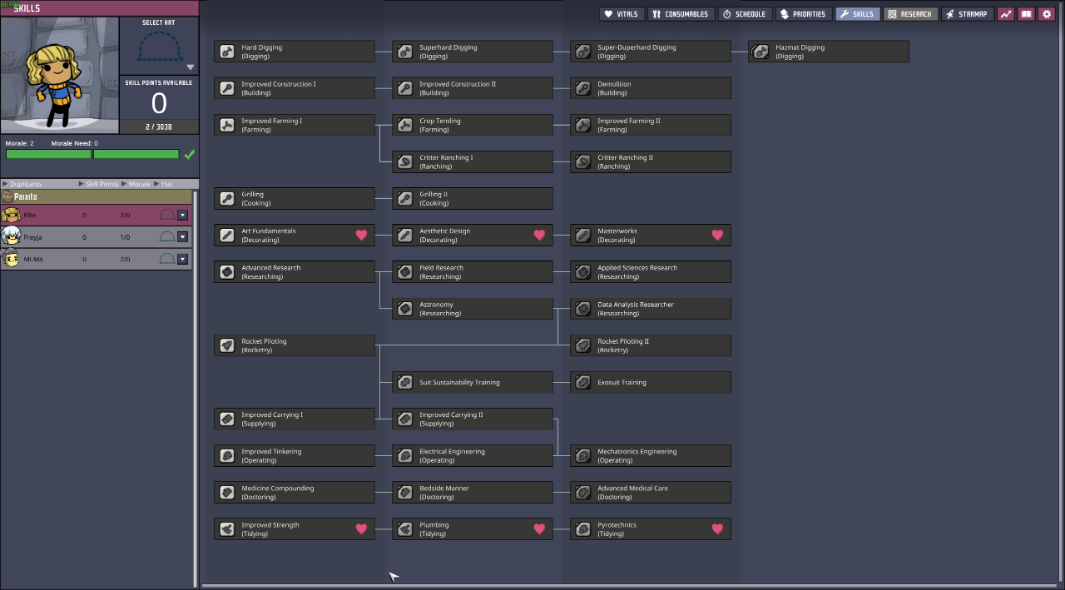Sort the list by Skill Points
Screen dimensions: 1065x590
coord(98,184)
